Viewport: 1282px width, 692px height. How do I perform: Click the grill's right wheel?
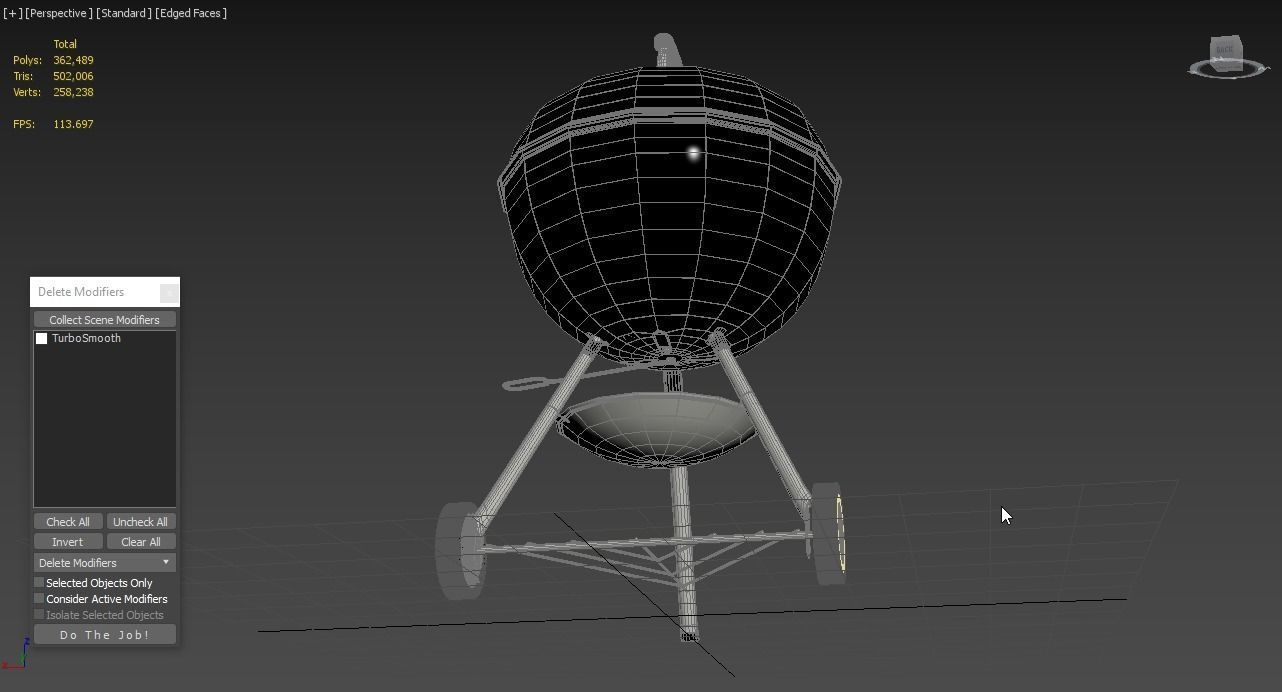[828, 533]
